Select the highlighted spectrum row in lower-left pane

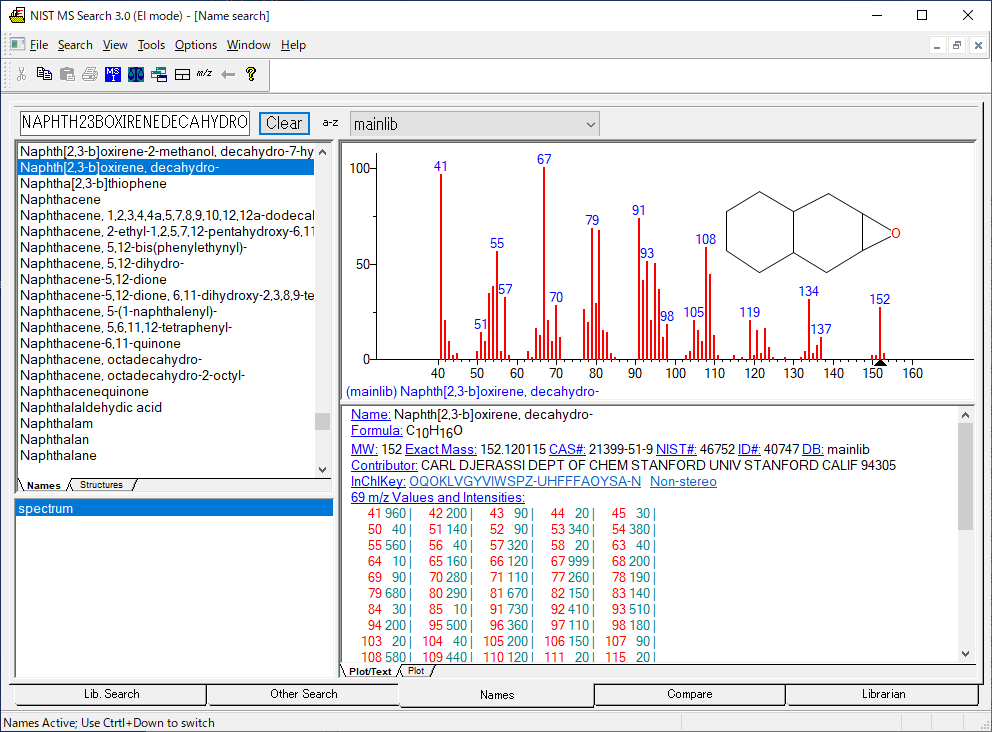pyautogui.click(x=174, y=508)
